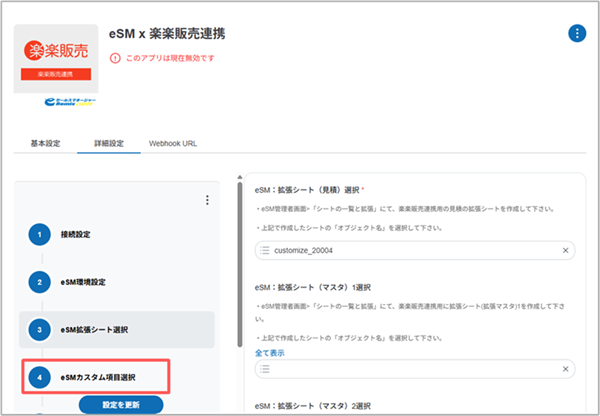
Task: Go to the 接続設定 step
Action: click(77, 234)
